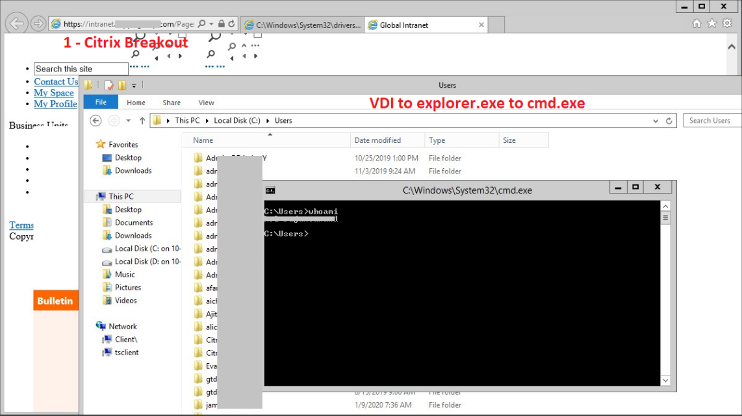Click Explorer back arrow button
742x416 pixels.
tap(96, 121)
